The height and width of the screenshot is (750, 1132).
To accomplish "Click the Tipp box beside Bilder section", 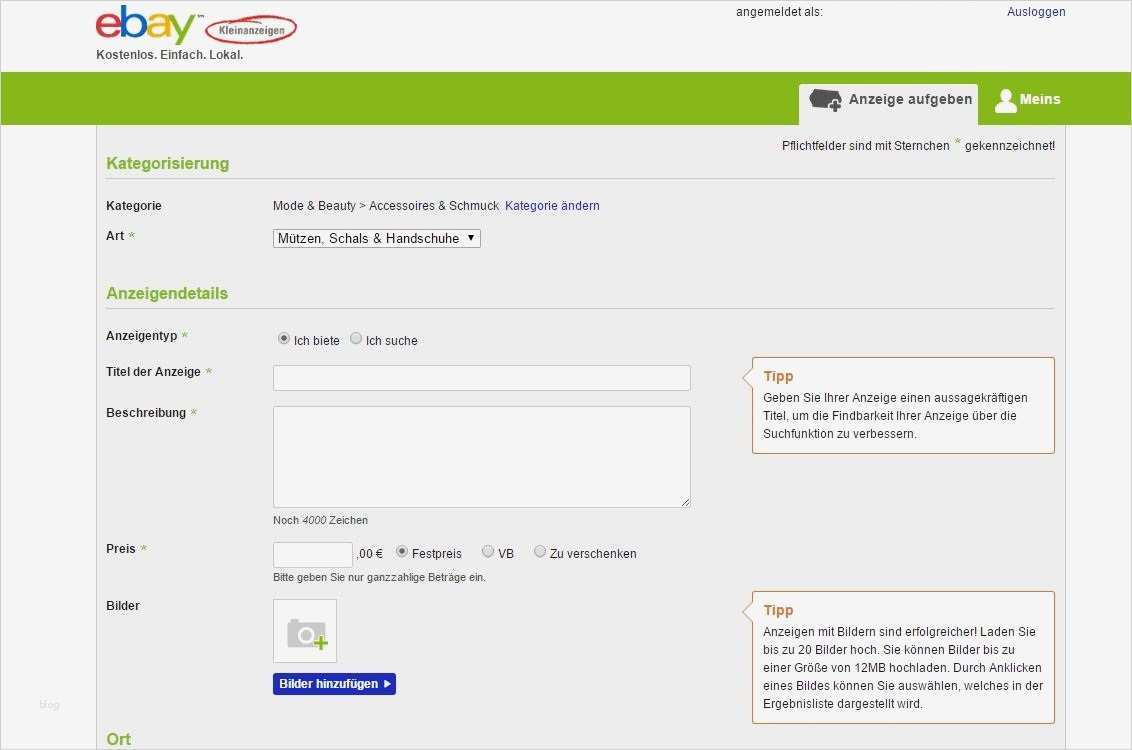I will 903,657.
